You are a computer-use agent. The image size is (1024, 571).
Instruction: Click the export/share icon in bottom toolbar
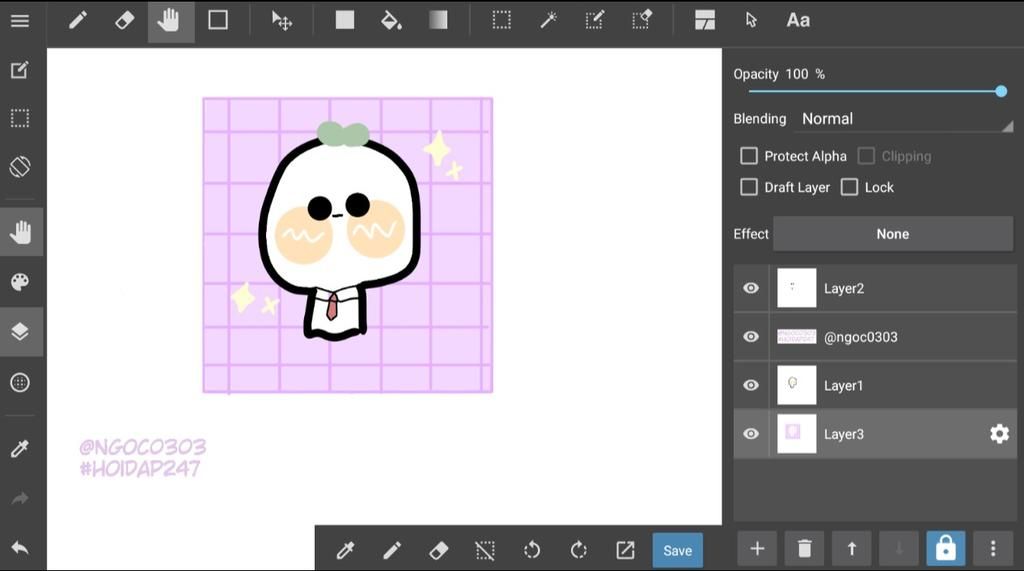626,551
